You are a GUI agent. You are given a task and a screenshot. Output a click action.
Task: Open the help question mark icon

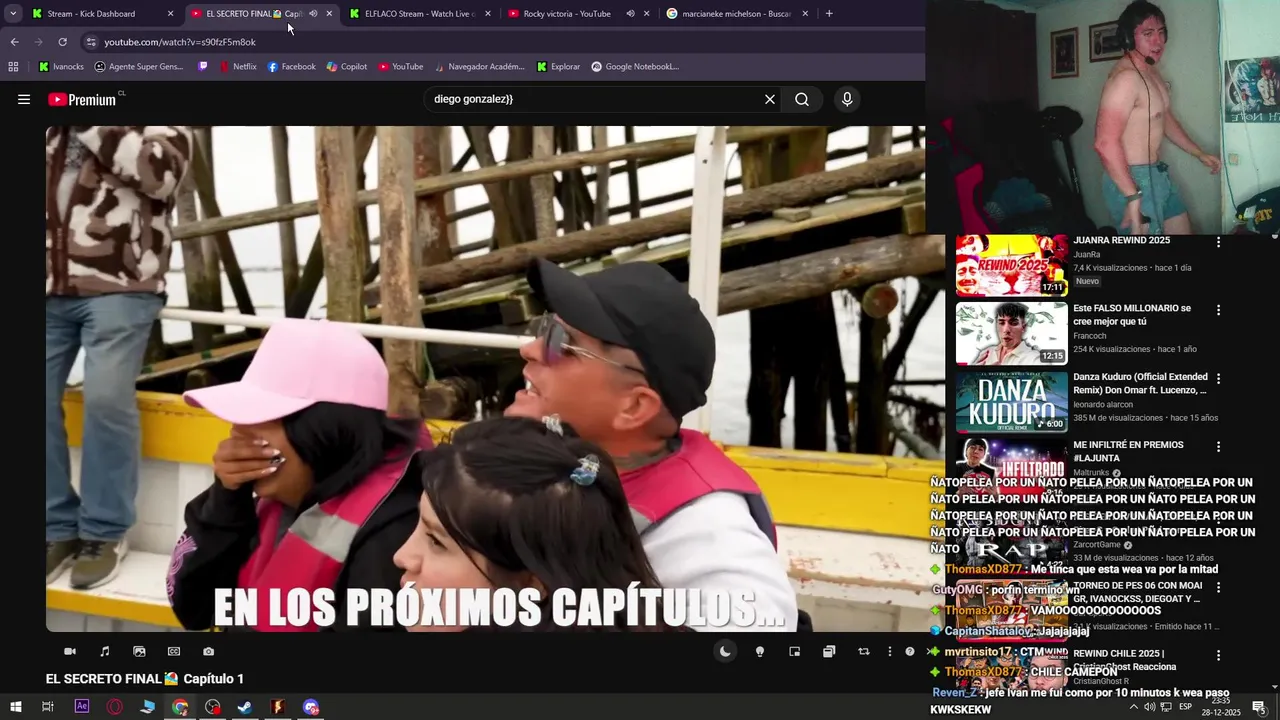pyautogui.click(x=910, y=652)
